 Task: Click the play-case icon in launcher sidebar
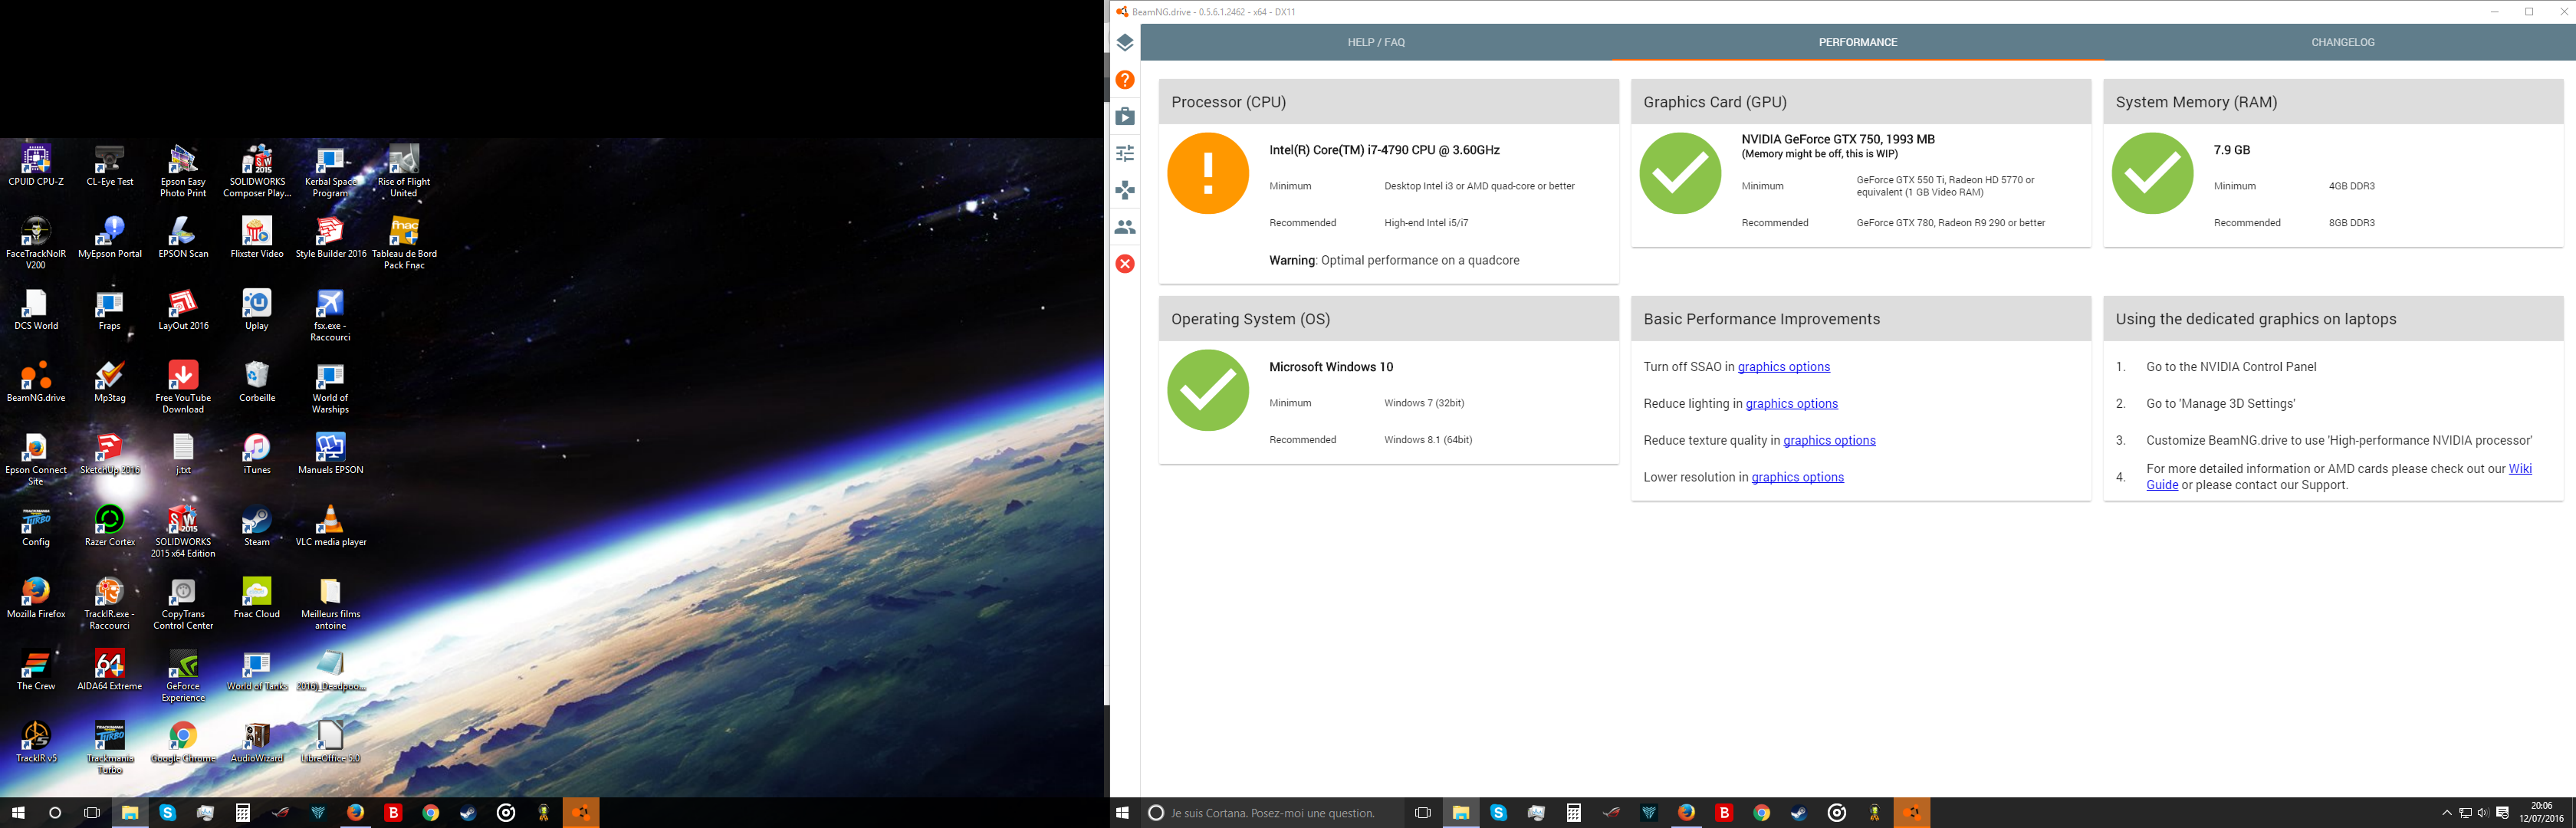pos(1125,116)
